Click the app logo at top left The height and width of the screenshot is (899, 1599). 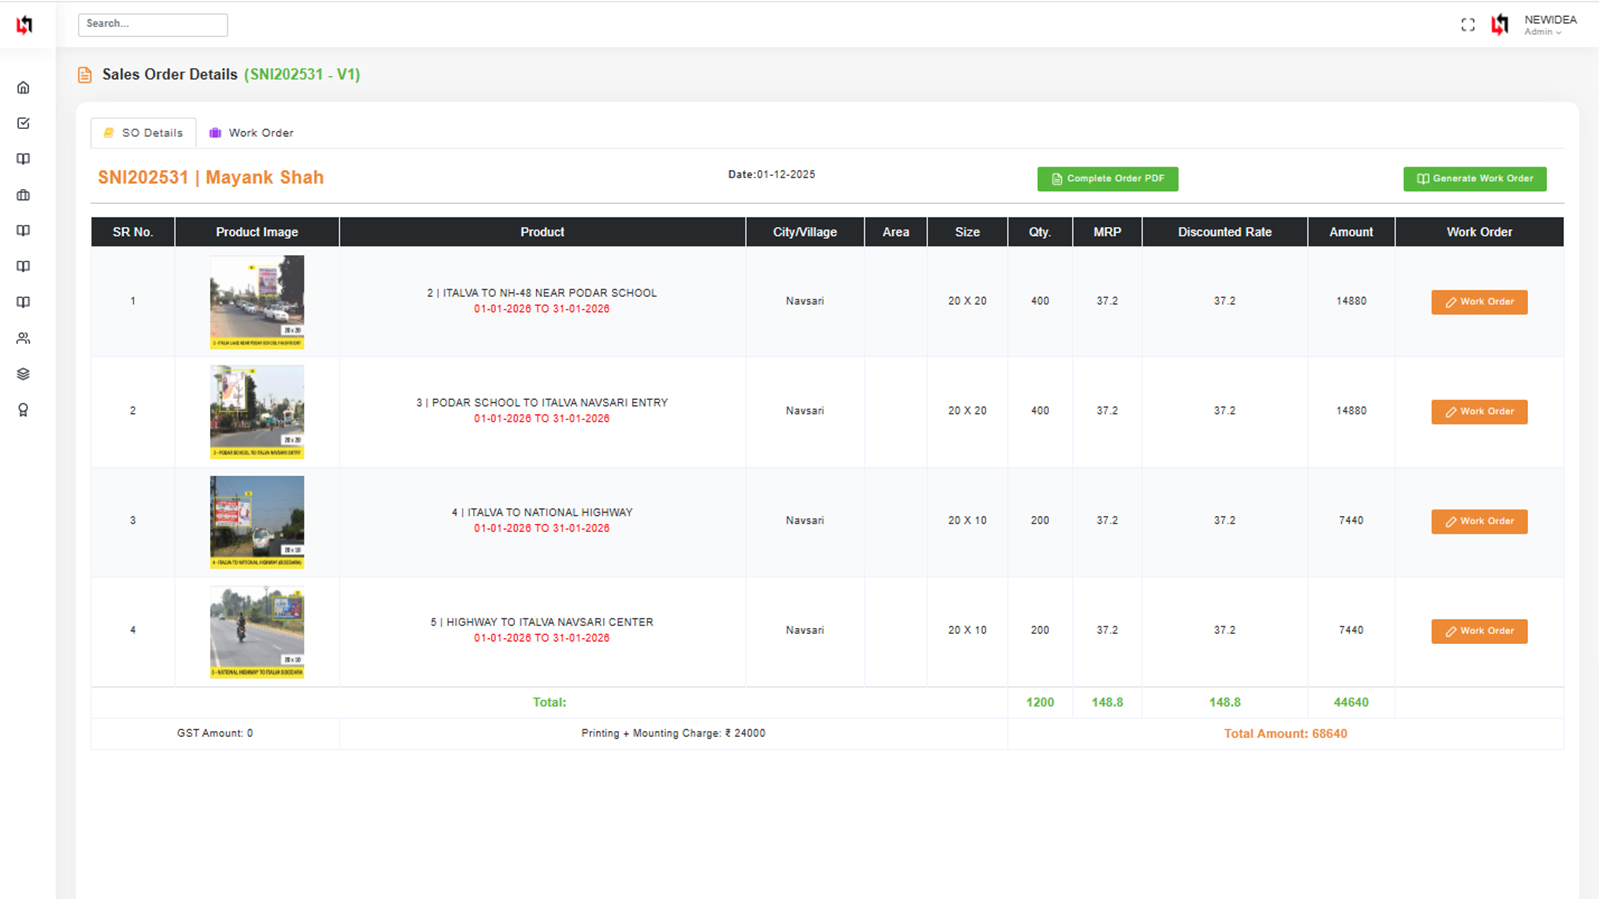click(x=24, y=25)
